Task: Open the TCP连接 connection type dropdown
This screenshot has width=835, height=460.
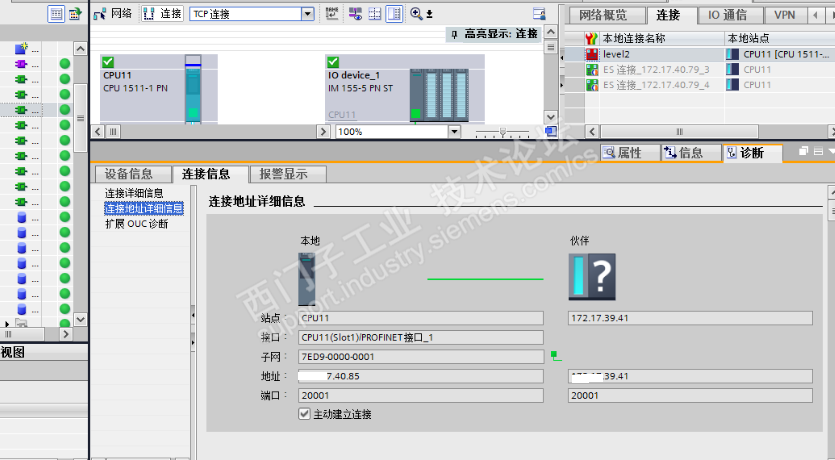Action: (307, 14)
